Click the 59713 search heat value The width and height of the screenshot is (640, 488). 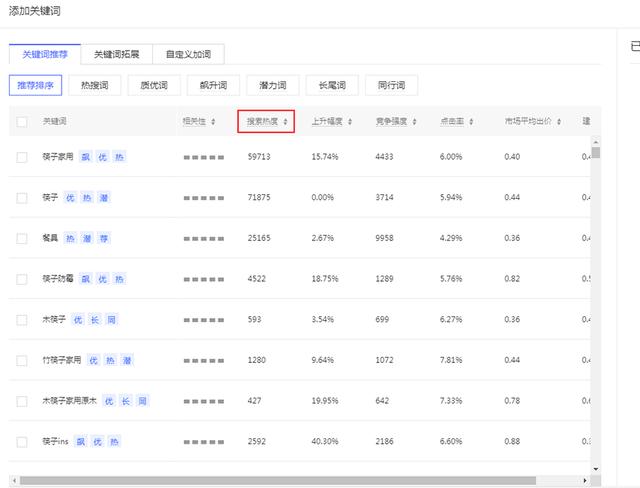click(x=259, y=157)
